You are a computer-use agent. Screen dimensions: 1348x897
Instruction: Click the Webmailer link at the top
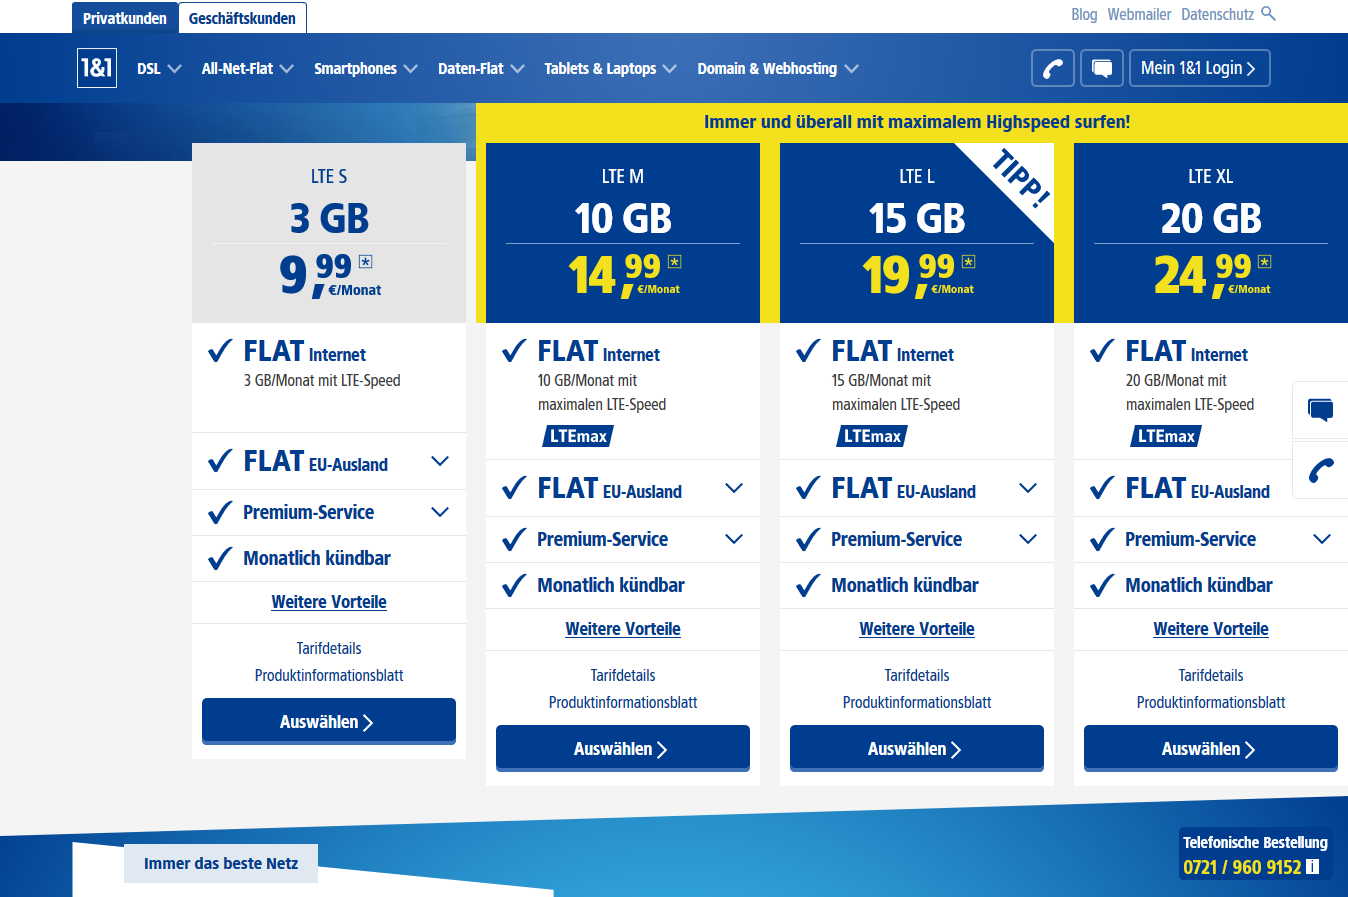[1139, 14]
